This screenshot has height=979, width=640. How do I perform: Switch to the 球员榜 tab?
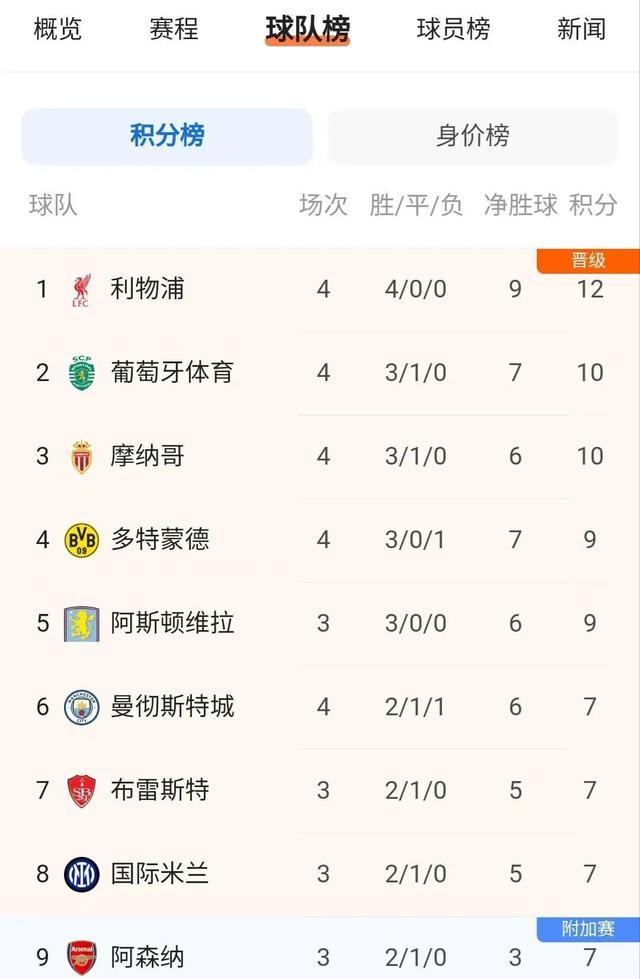click(x=448, y=30)
